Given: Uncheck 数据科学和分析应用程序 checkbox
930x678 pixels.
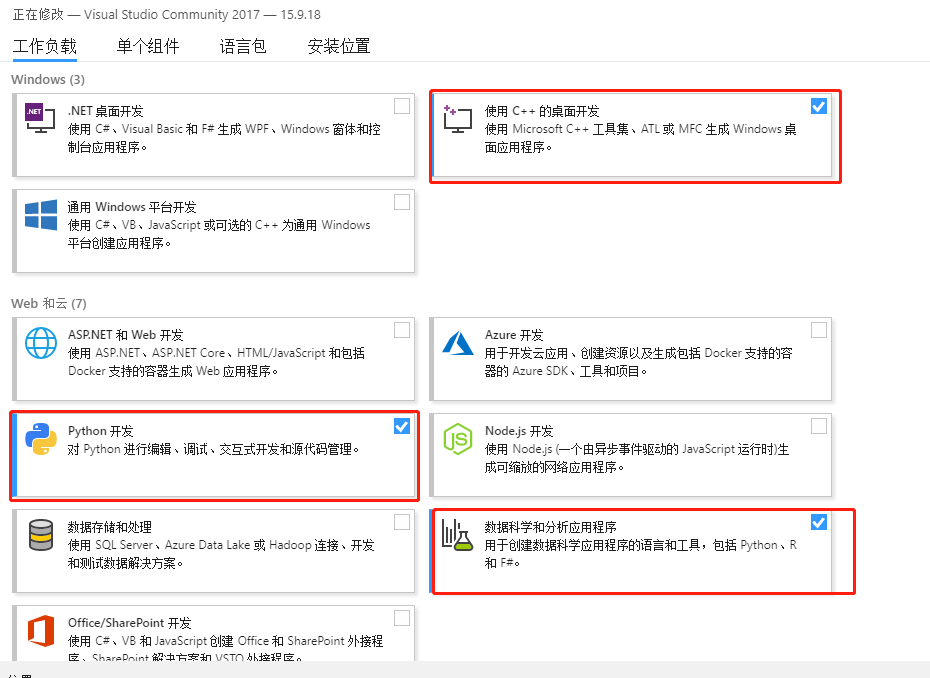Looking at the screenshot, I should pos(818,522).
